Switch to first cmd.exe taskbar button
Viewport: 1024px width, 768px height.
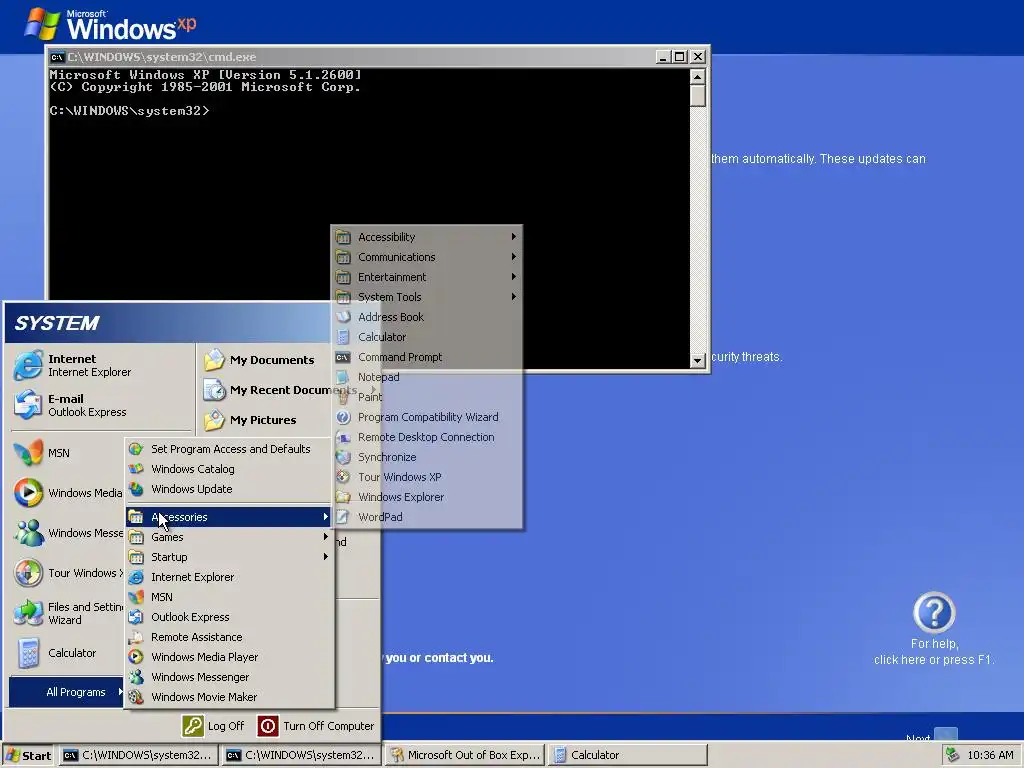137,756
